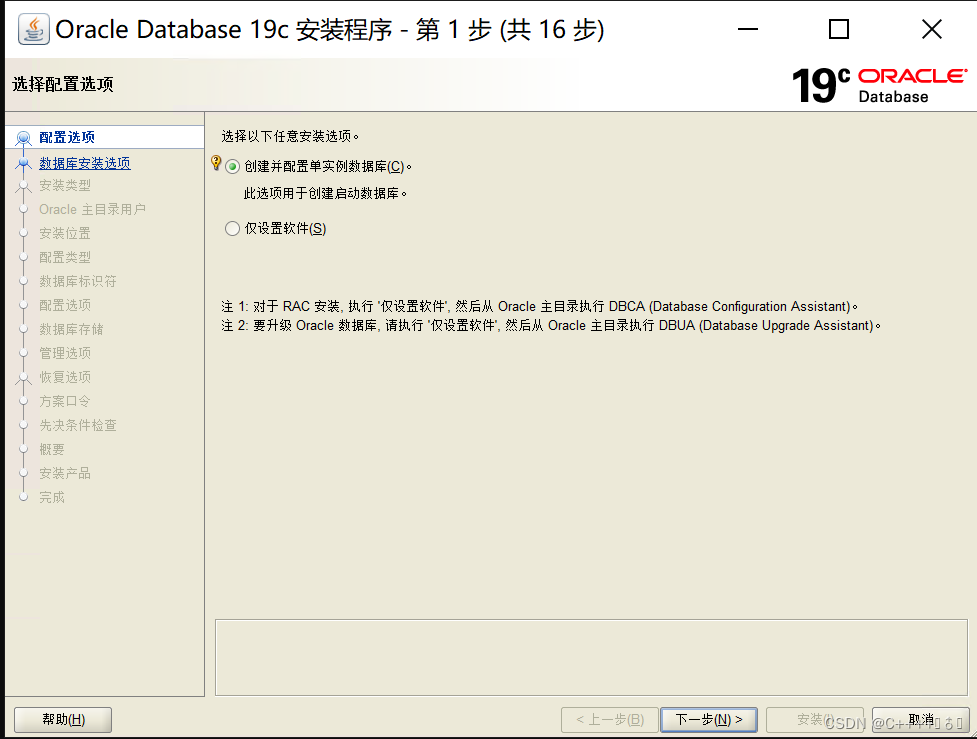Click the empty message area at bottom
The image size is (977, 739).
(x=591, y=657)
